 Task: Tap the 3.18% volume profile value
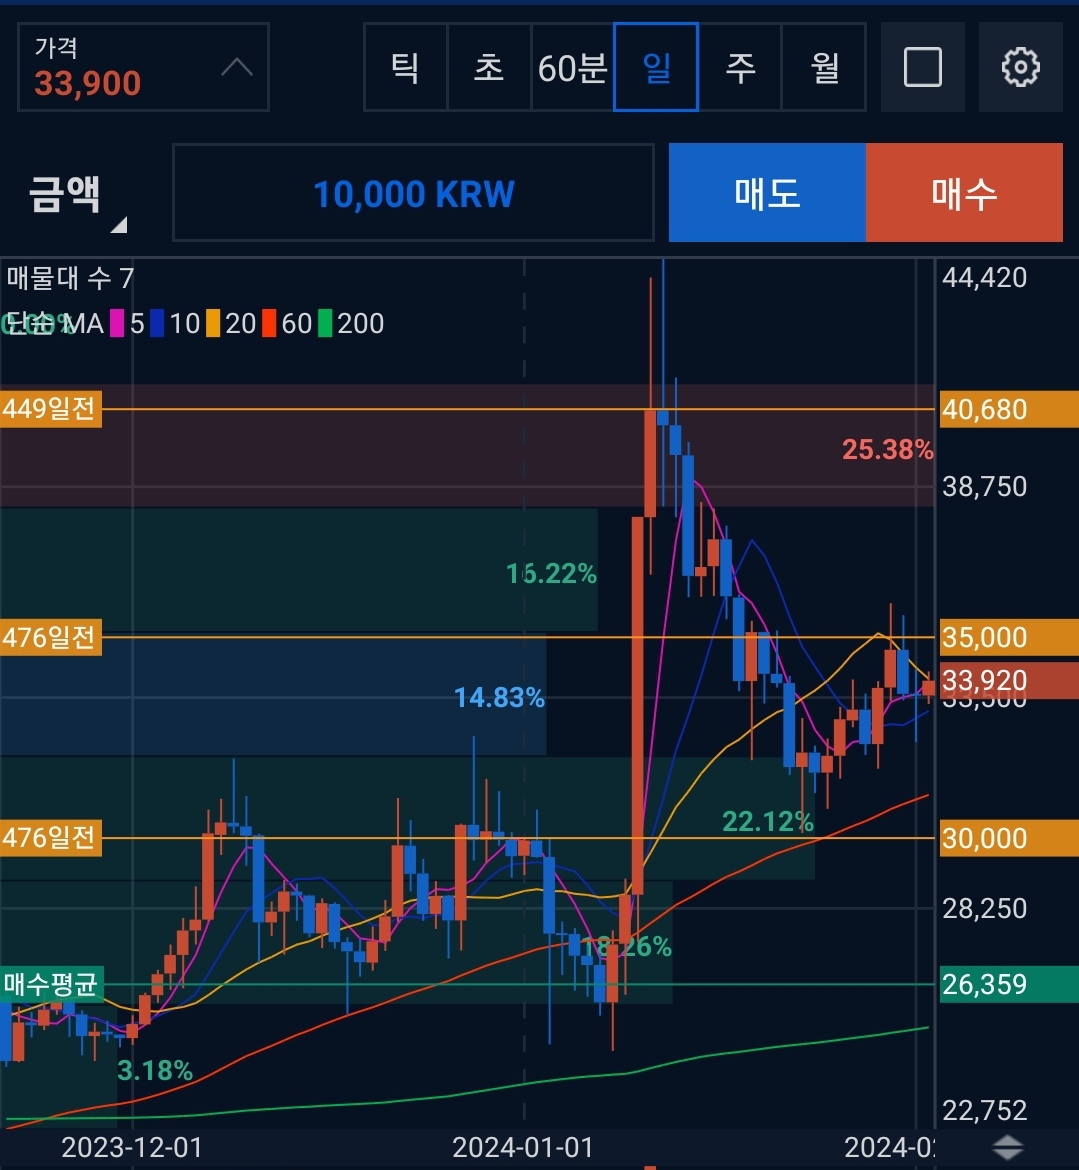click(x=155, y=1071)
